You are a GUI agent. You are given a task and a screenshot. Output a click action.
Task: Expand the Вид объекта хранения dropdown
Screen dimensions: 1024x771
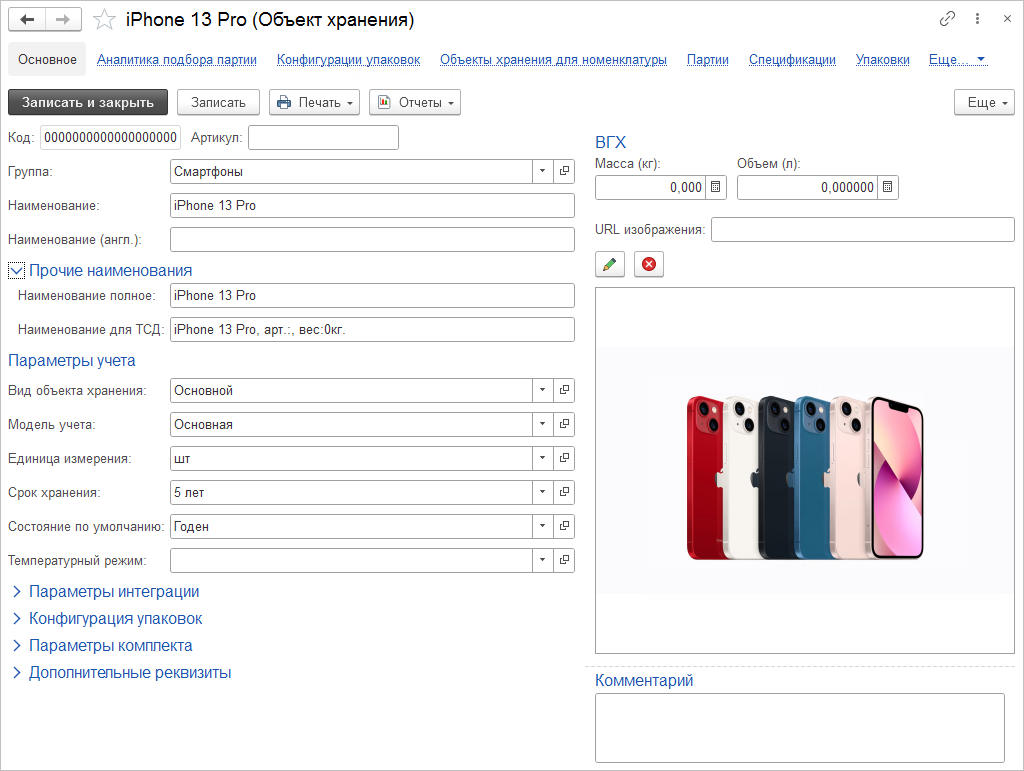pyautogui.click(x=542, y=390)
